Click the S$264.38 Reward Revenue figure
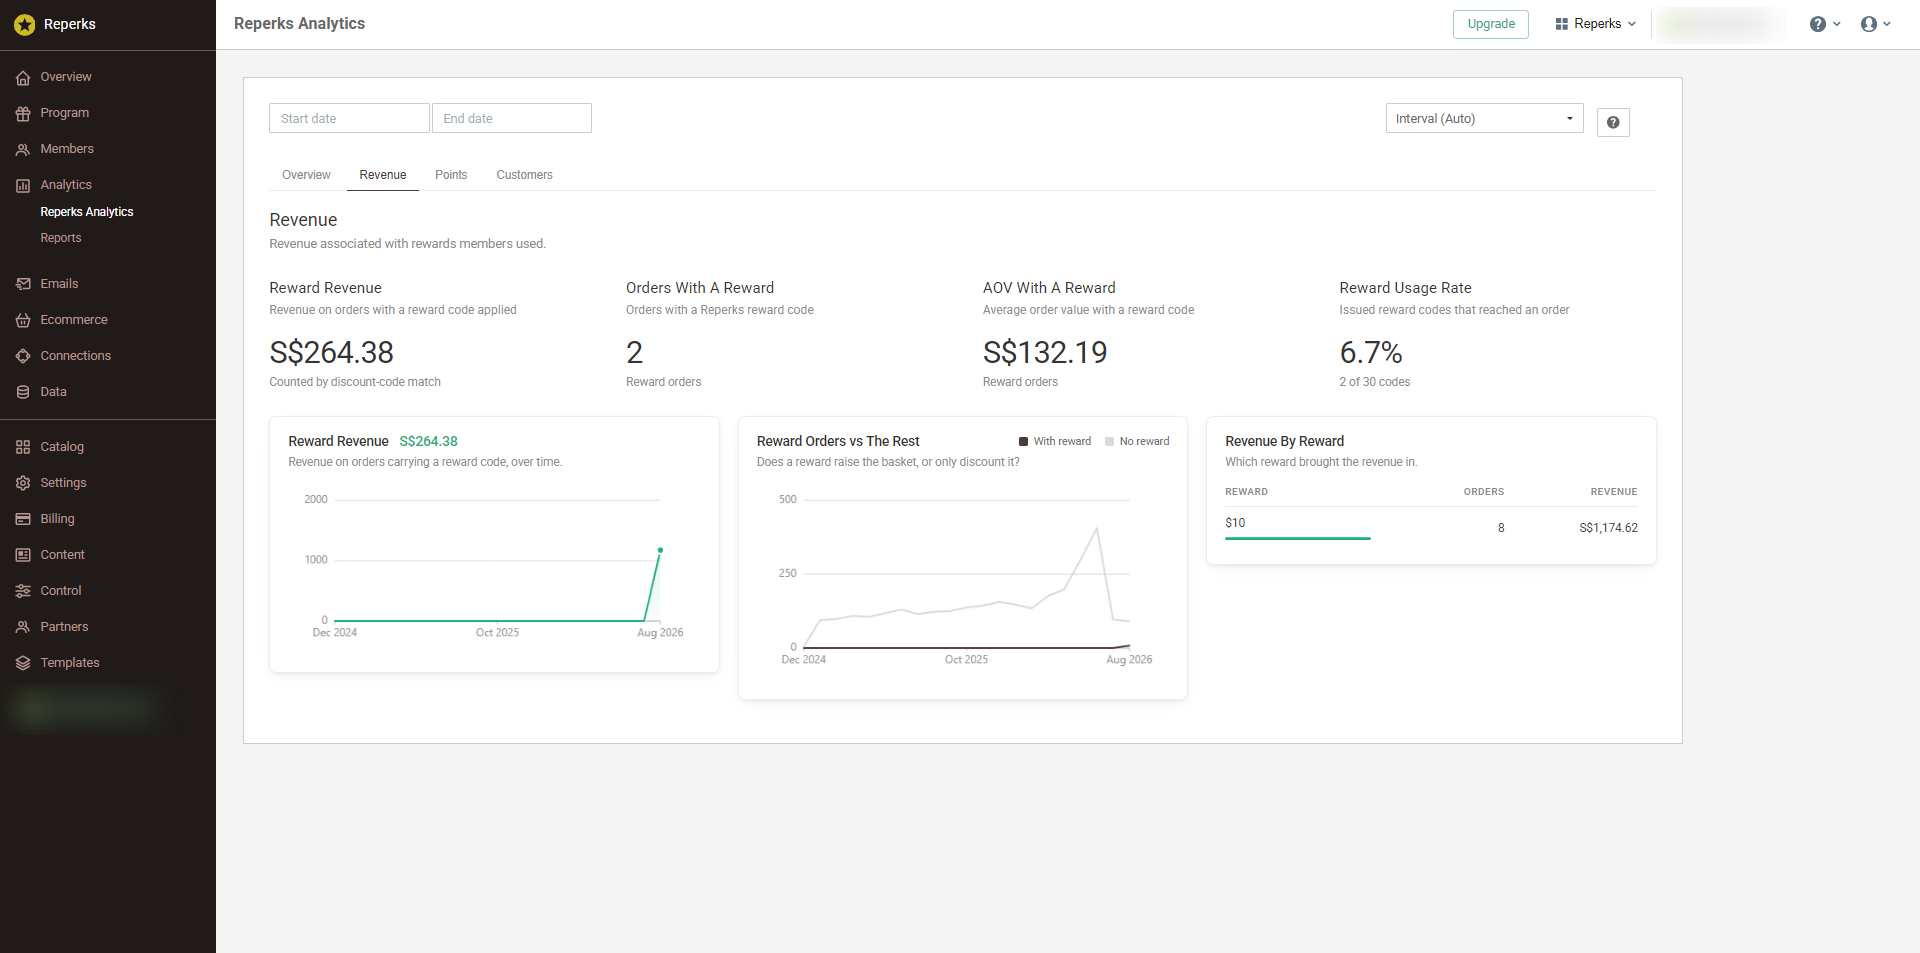1920x953 pixels. coord(331,352)
